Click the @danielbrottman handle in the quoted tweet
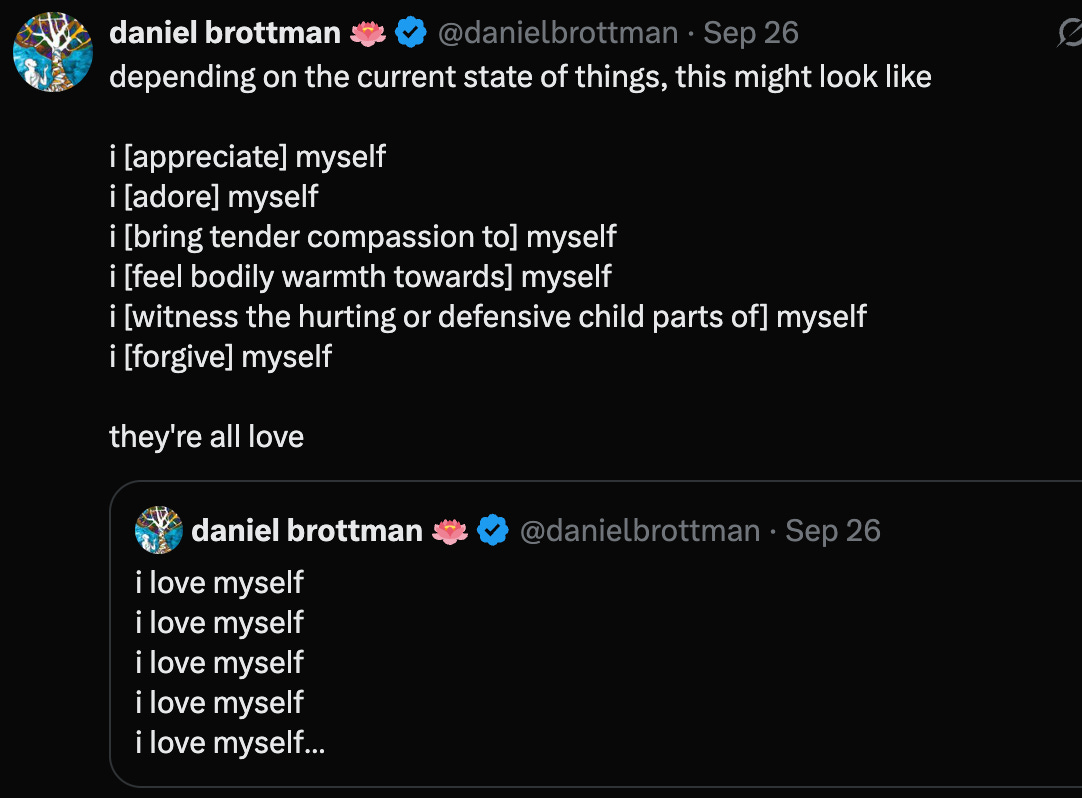 tap(640, 530)
